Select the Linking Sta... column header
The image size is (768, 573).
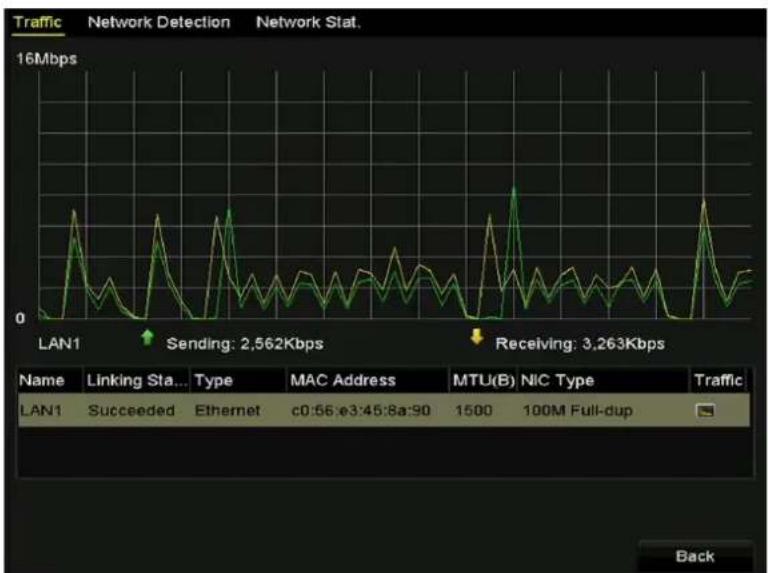[x=136, y=381]
